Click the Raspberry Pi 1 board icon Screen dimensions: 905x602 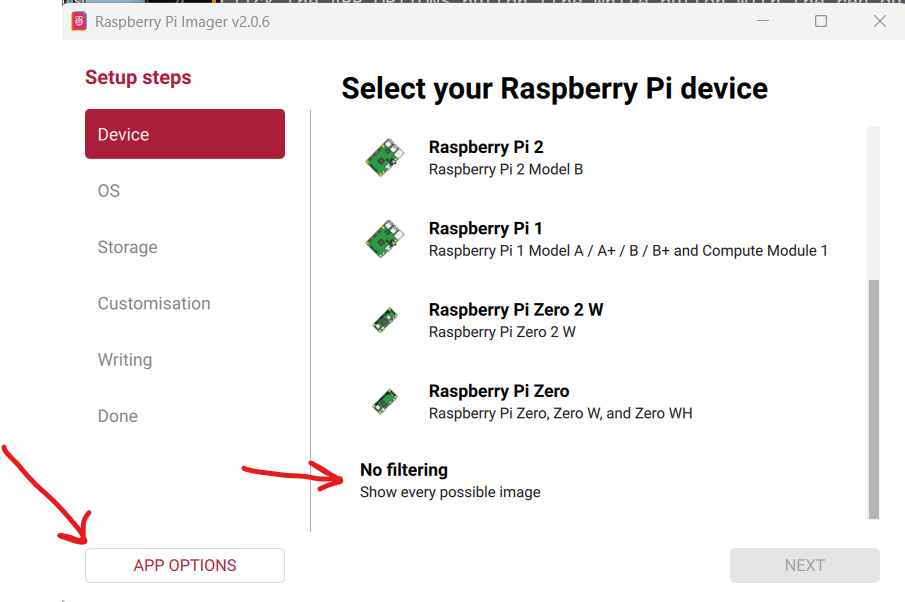point(383,239)
